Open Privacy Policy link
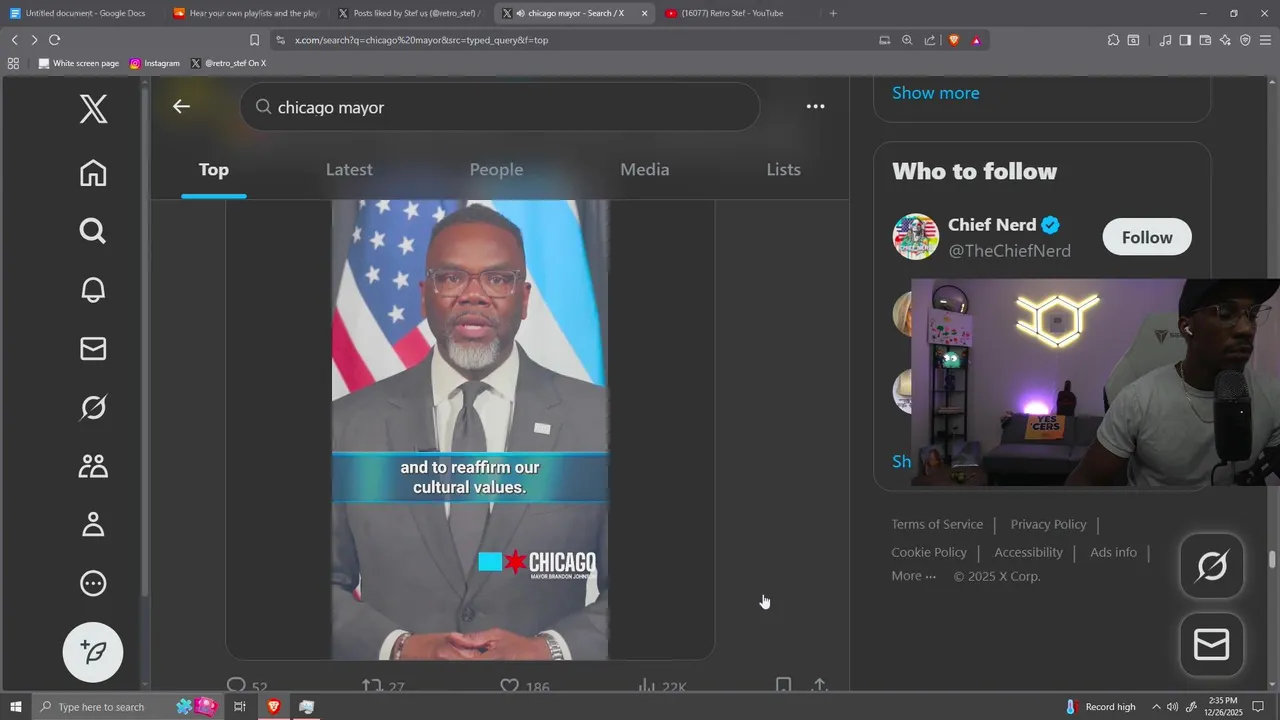 1048,524
